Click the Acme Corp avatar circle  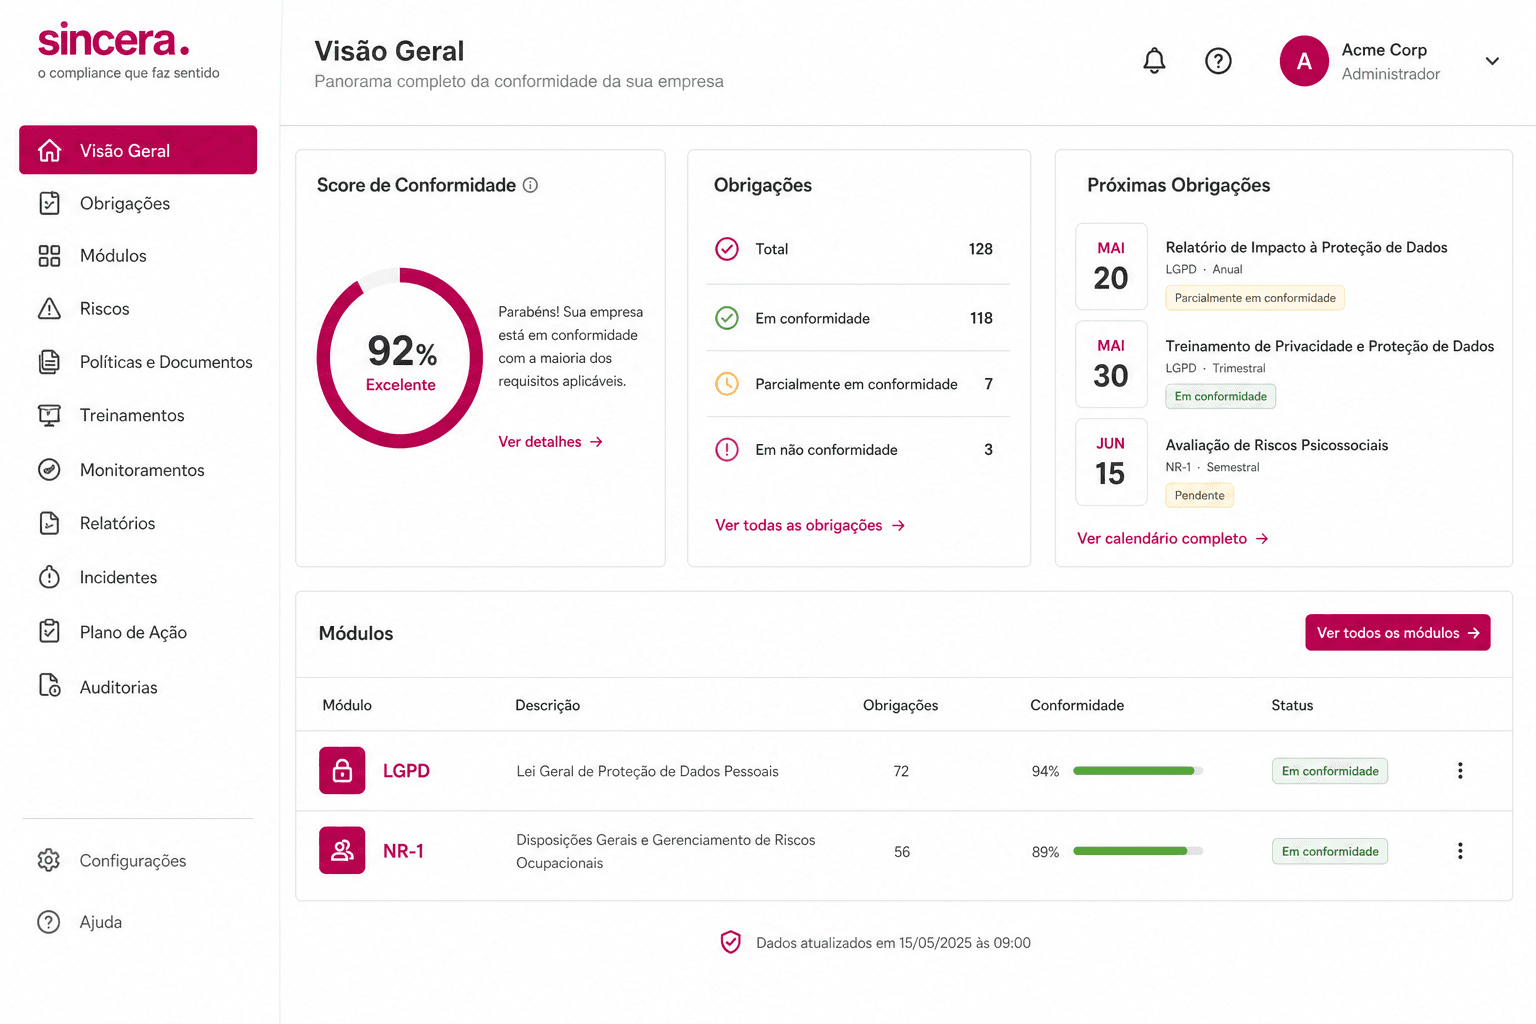(1304, 61)
